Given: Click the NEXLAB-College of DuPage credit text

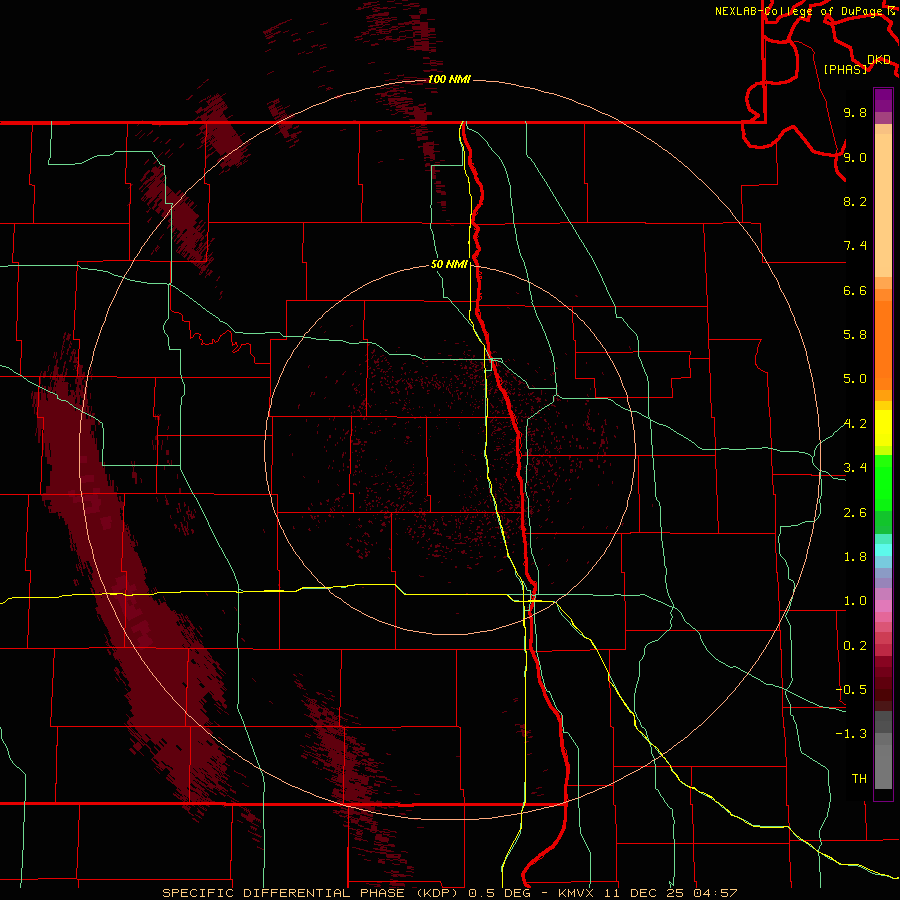Looking at the screenshot, I should point(799,11).
